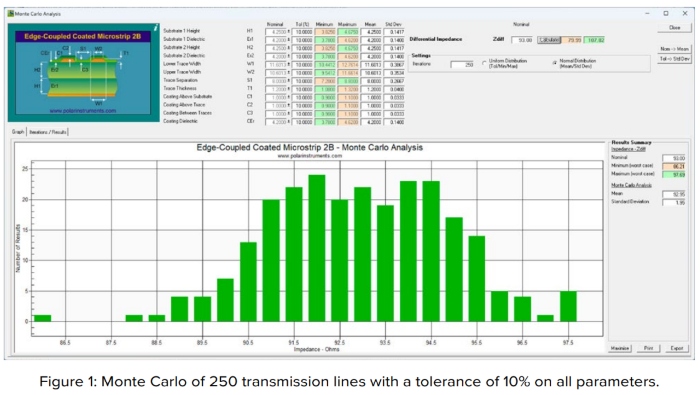Click the tallest histogram bar
The height and width of the screenshot is (395, 700).
[x=317, y=248]
